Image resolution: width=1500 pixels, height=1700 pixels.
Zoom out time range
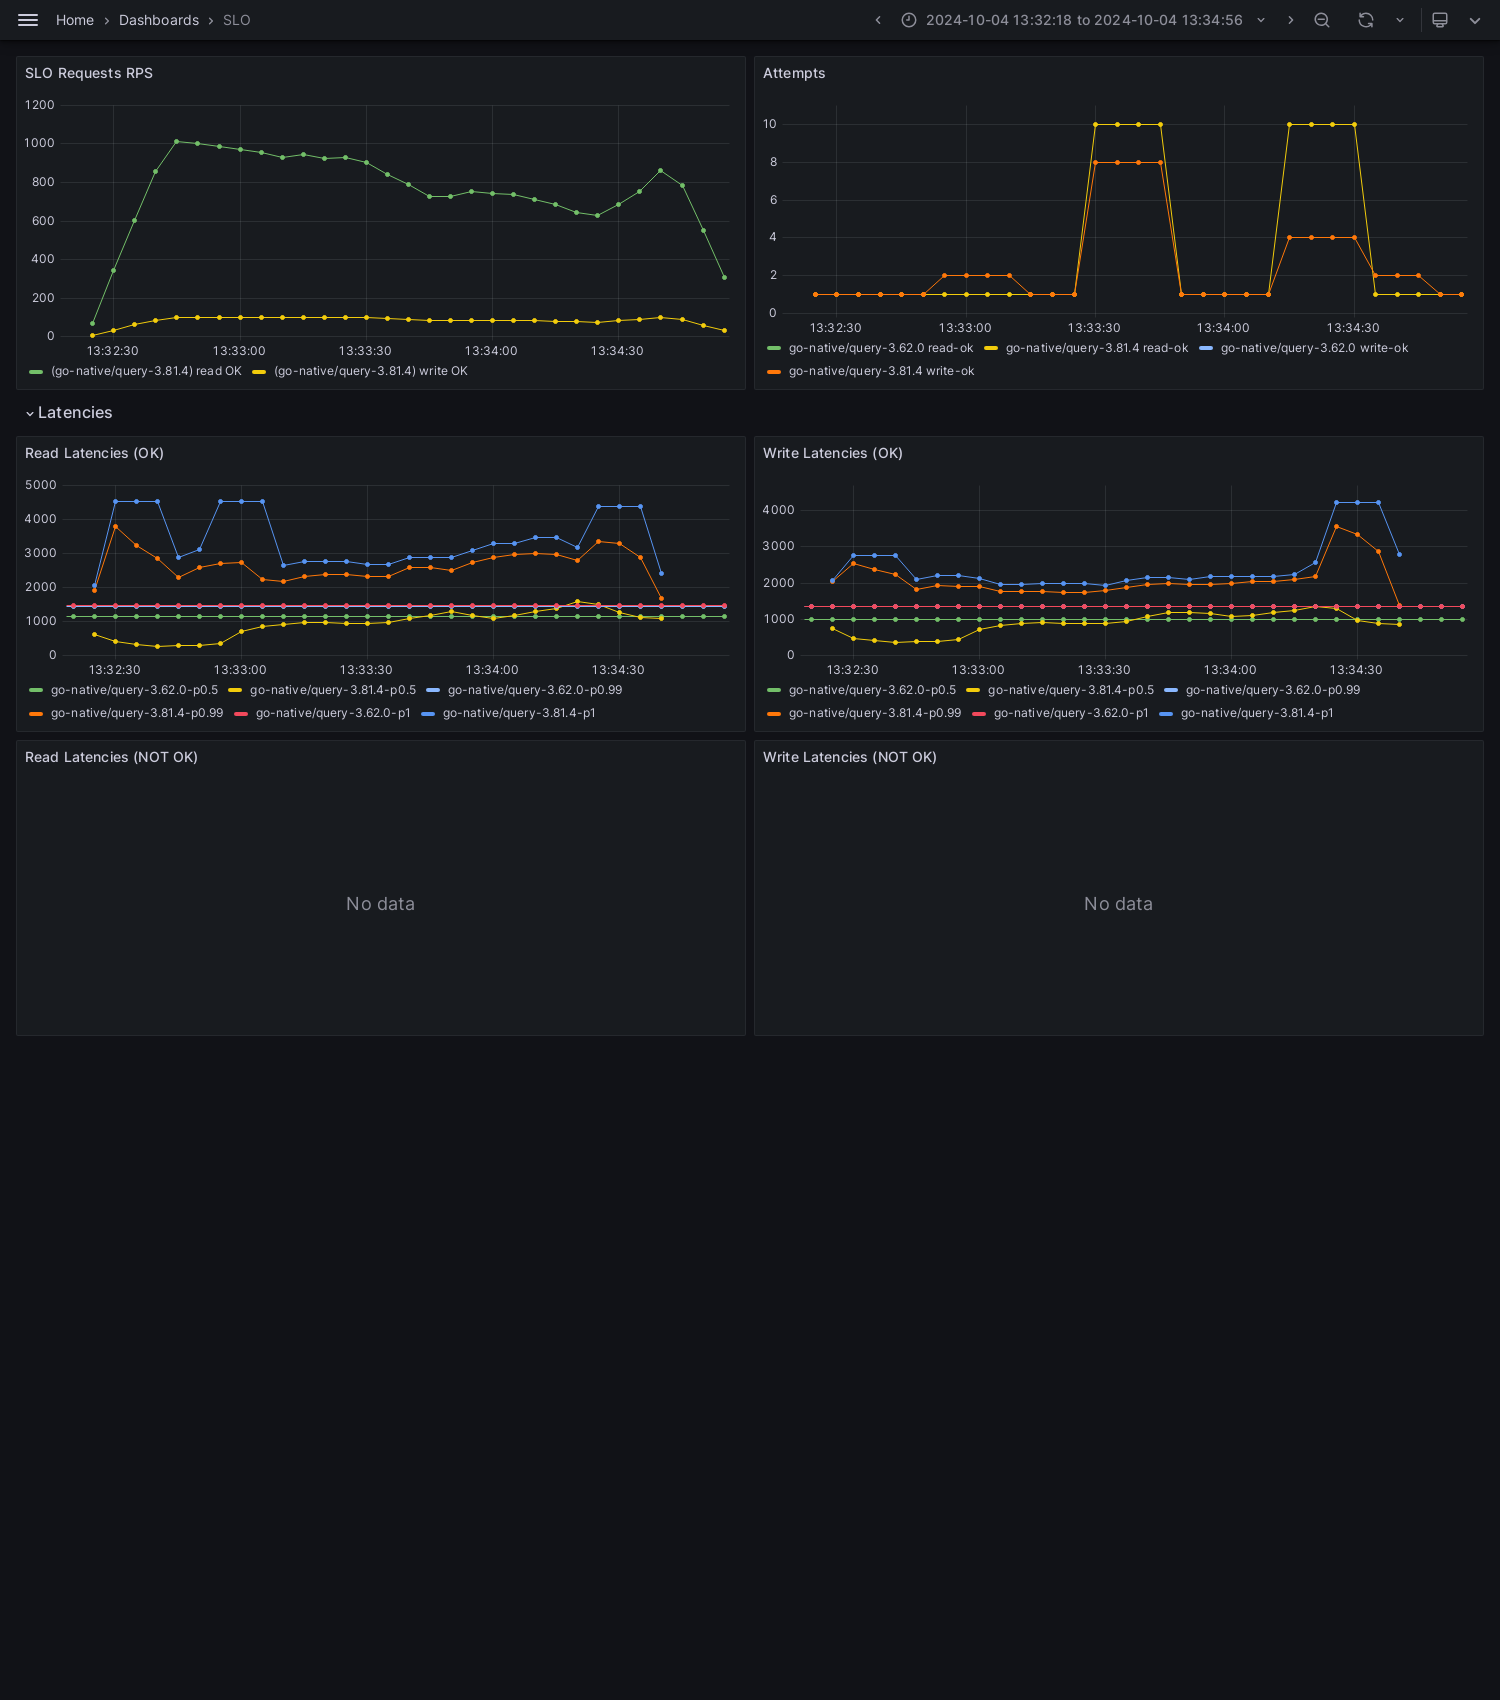1322,20
